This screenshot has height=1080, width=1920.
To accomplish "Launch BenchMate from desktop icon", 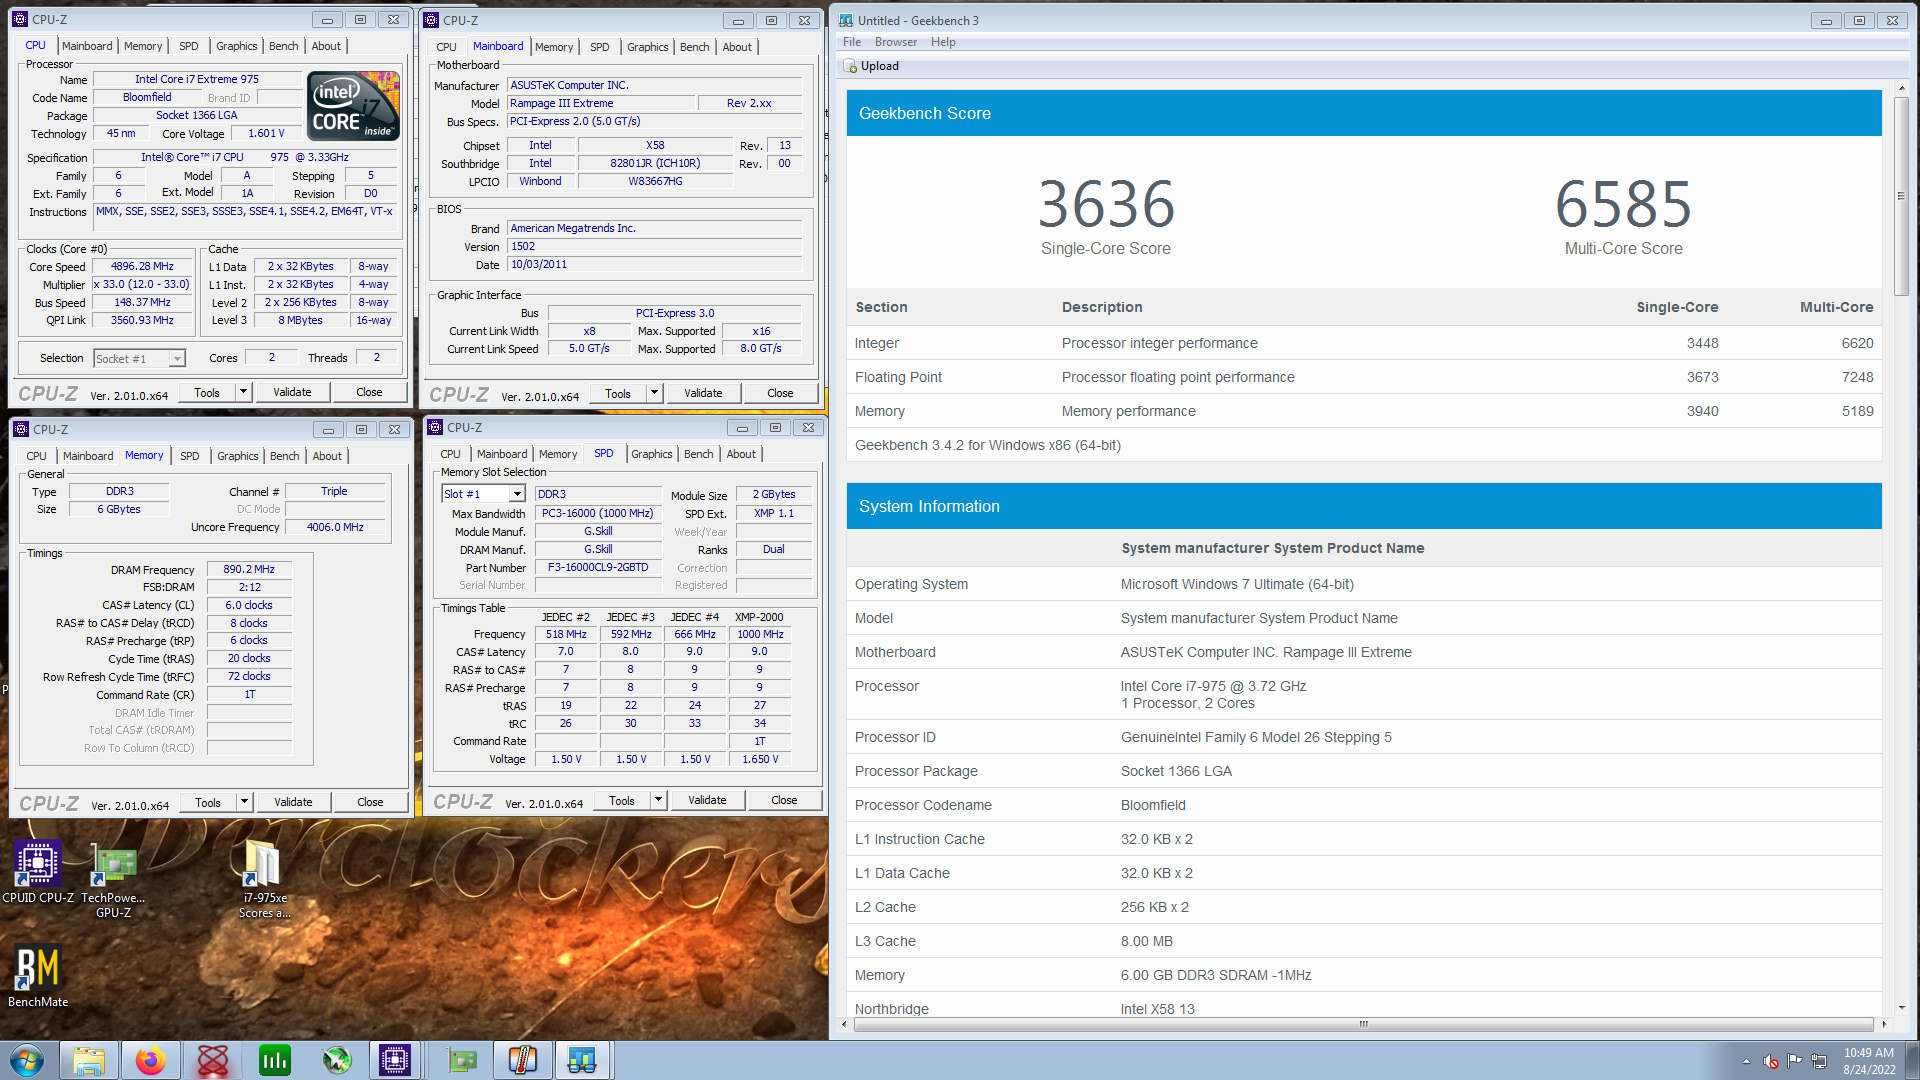I will (x=38, y=976).
